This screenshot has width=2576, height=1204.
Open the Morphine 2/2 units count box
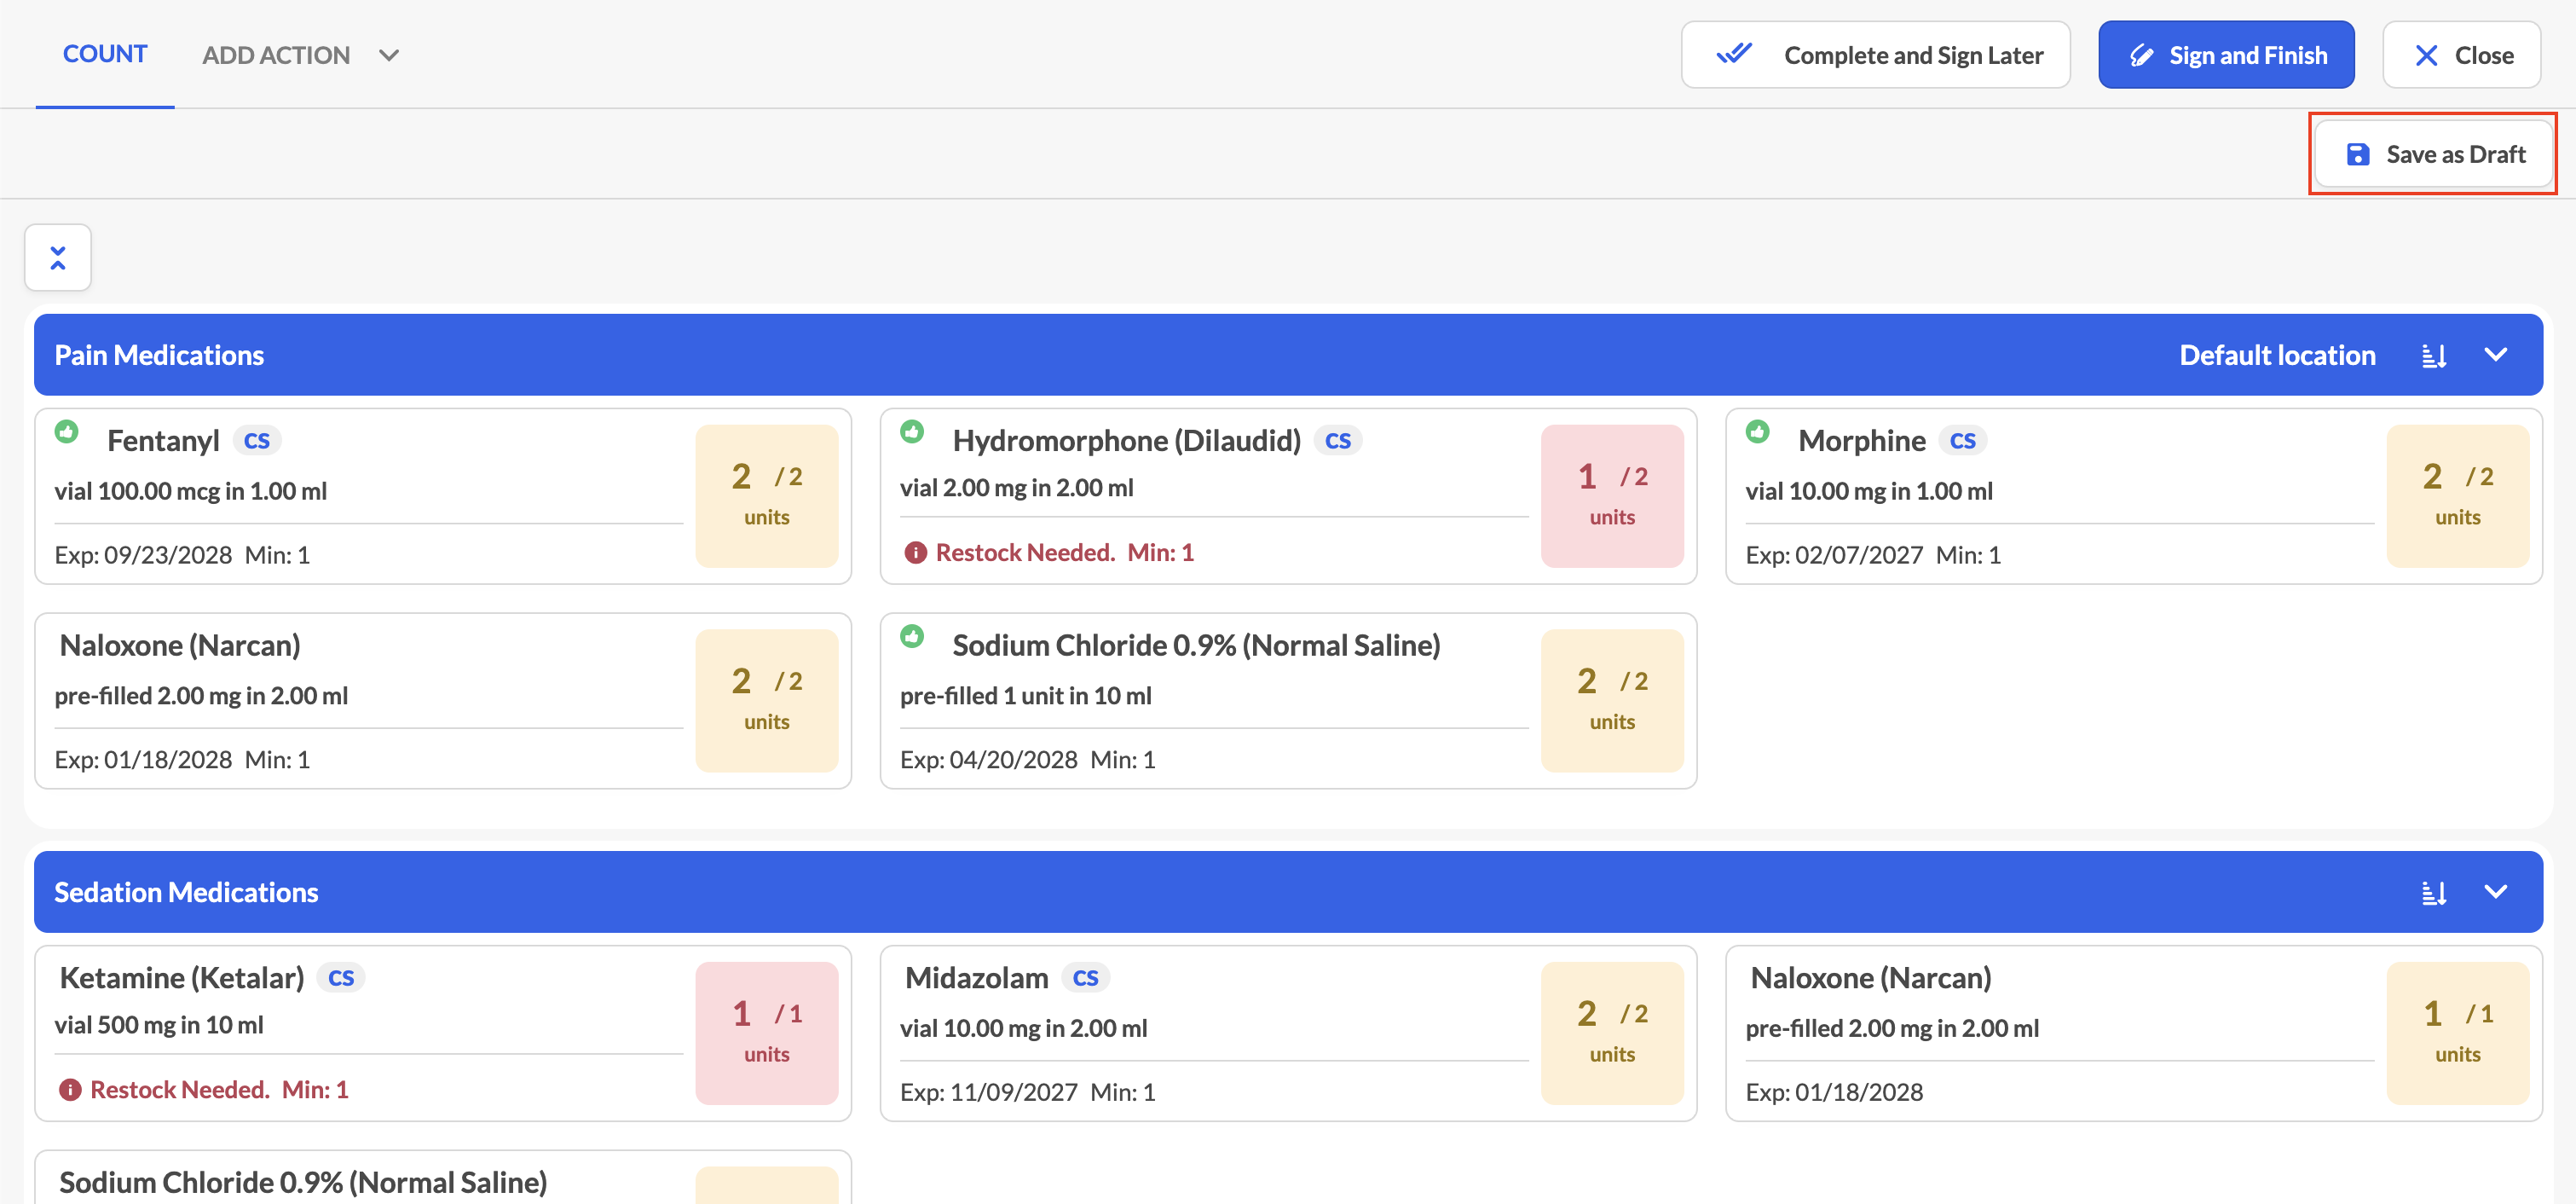[x=2458, y=496]
